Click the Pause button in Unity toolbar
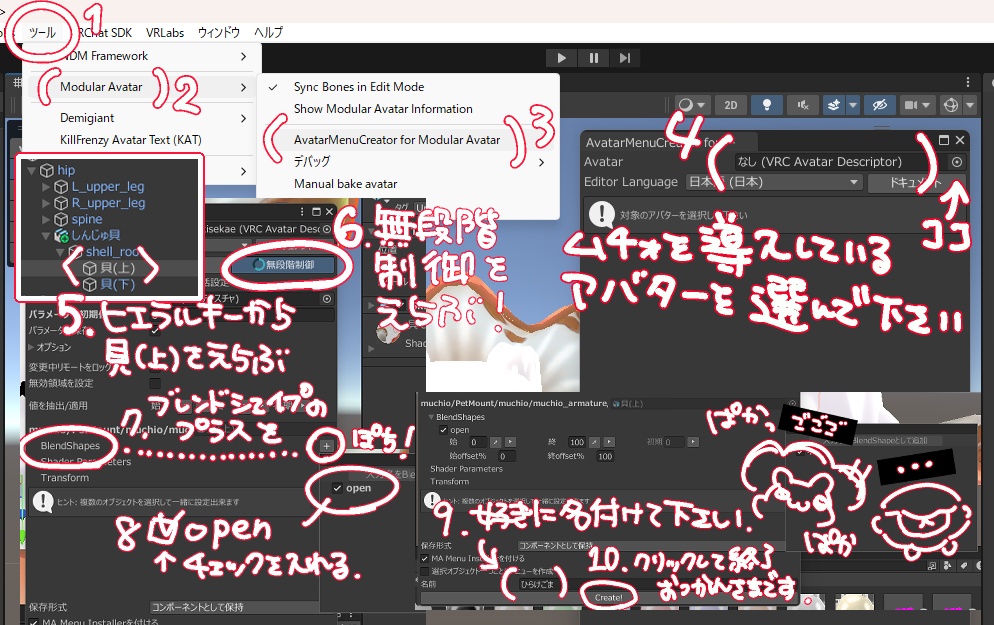Viewport: 994px width, 625px height. [x=593, y=58]
